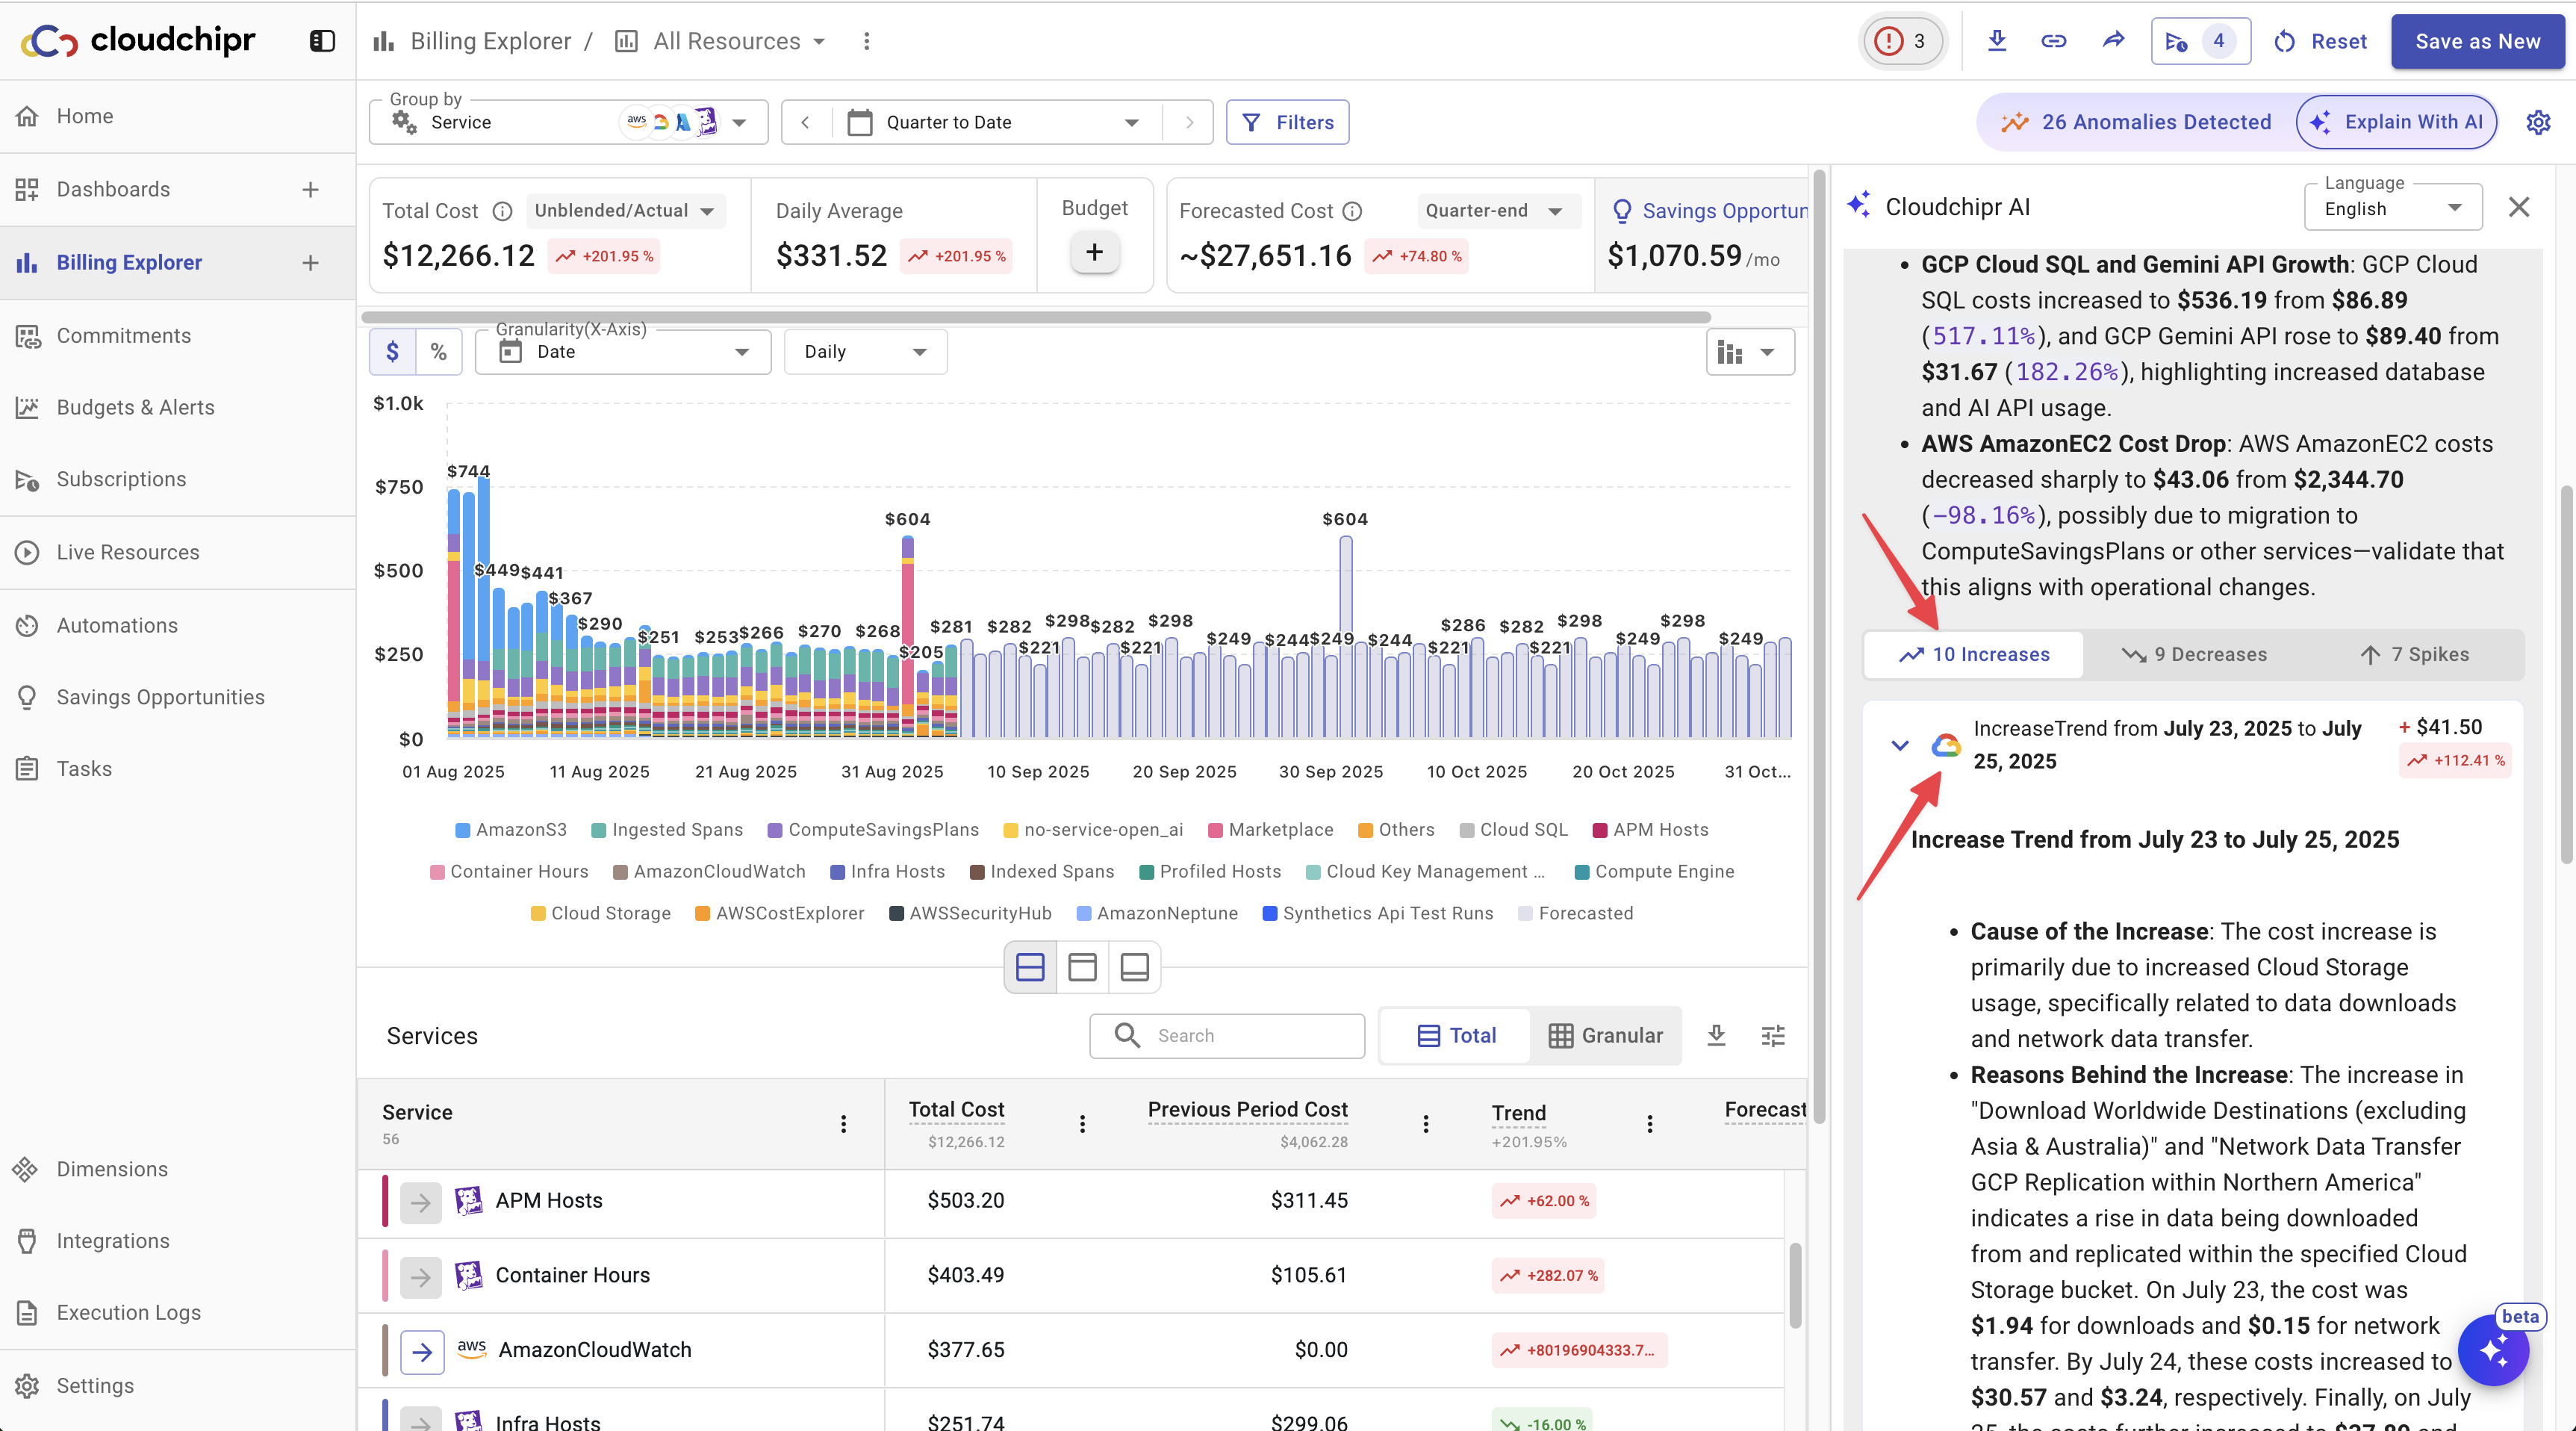Open Commitments in the sidebar
The height and width of the screenshot is (1431, 2576).
click(178, 336)
